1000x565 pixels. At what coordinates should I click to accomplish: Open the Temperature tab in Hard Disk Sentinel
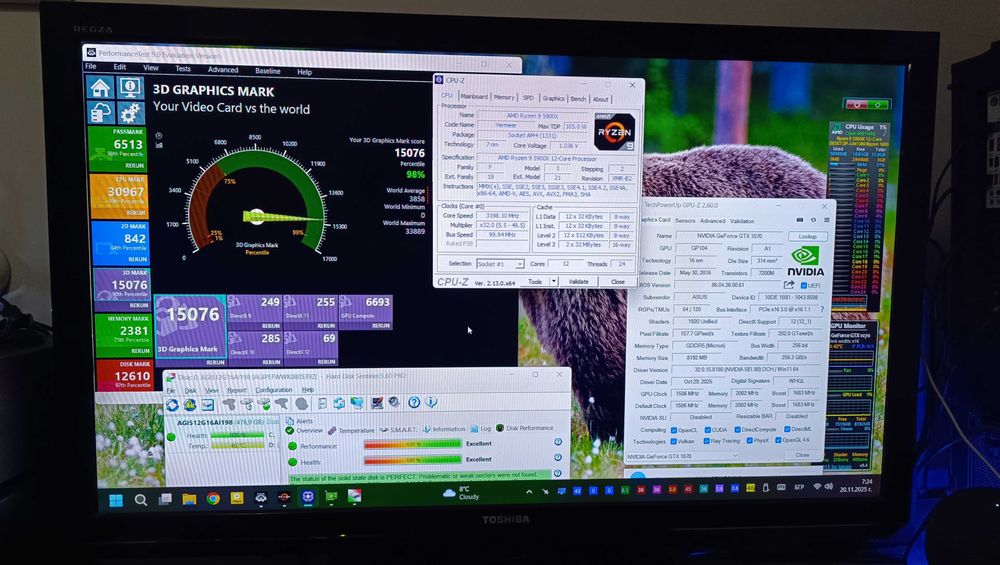[351, 430]
